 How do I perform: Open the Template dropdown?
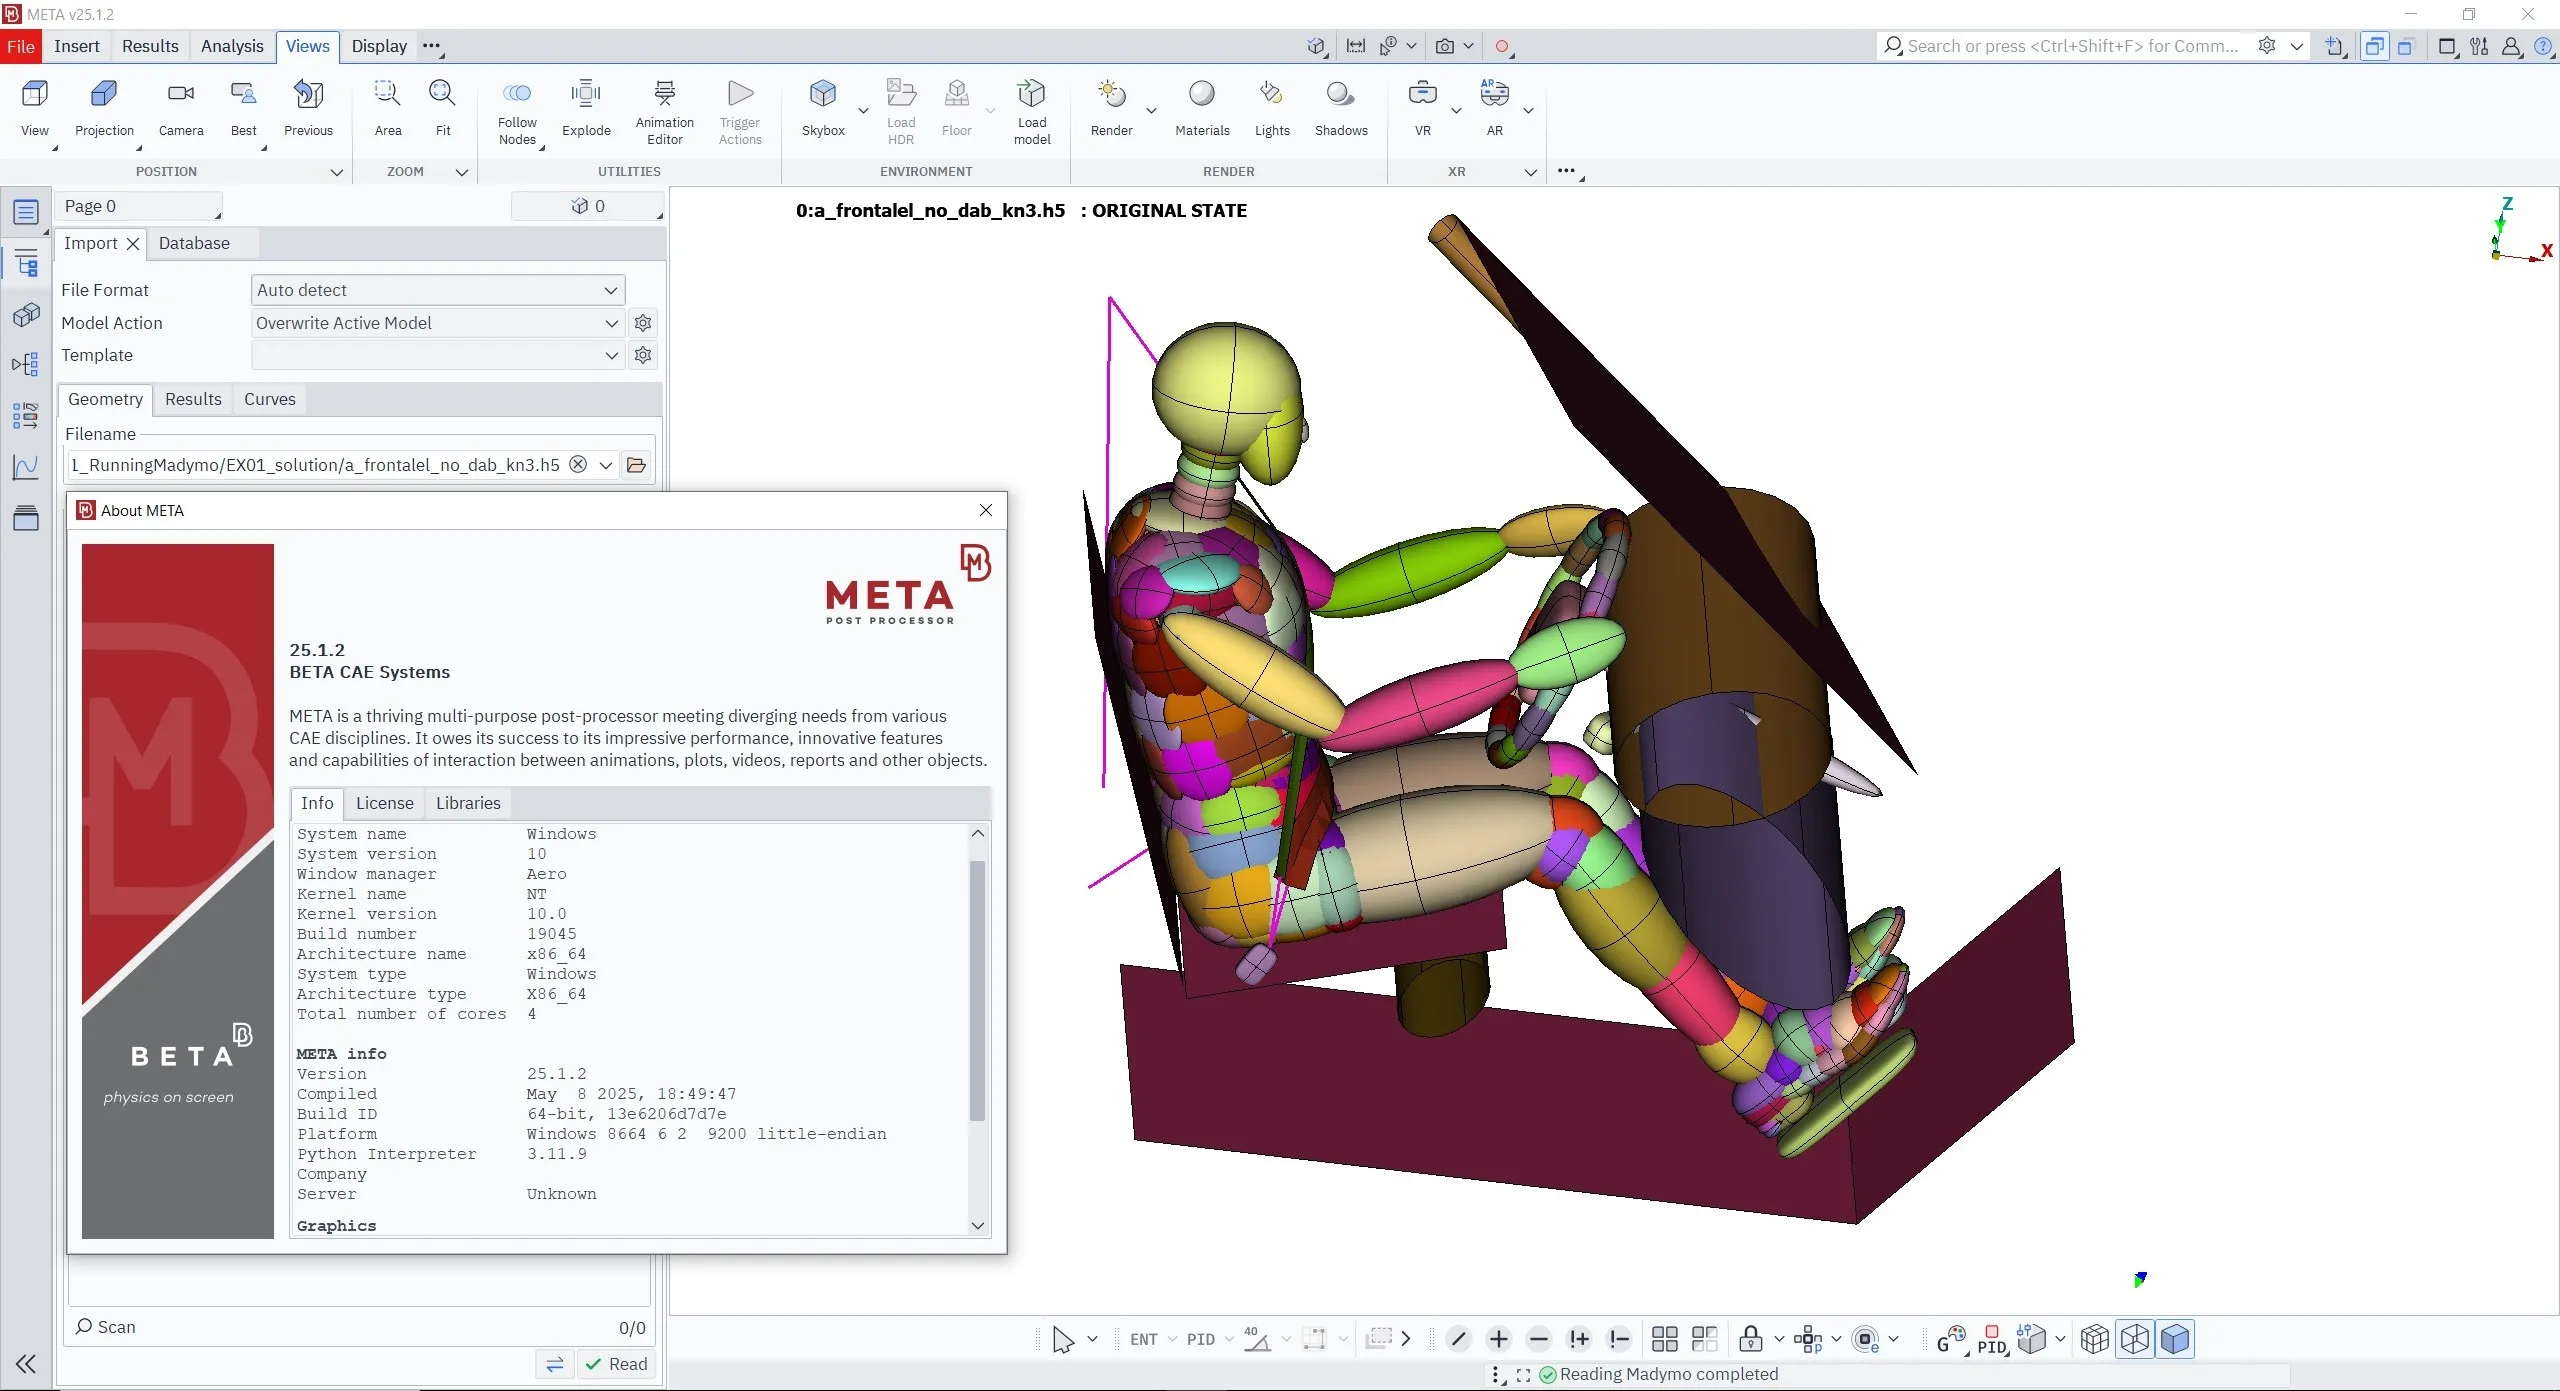[438, 355]
